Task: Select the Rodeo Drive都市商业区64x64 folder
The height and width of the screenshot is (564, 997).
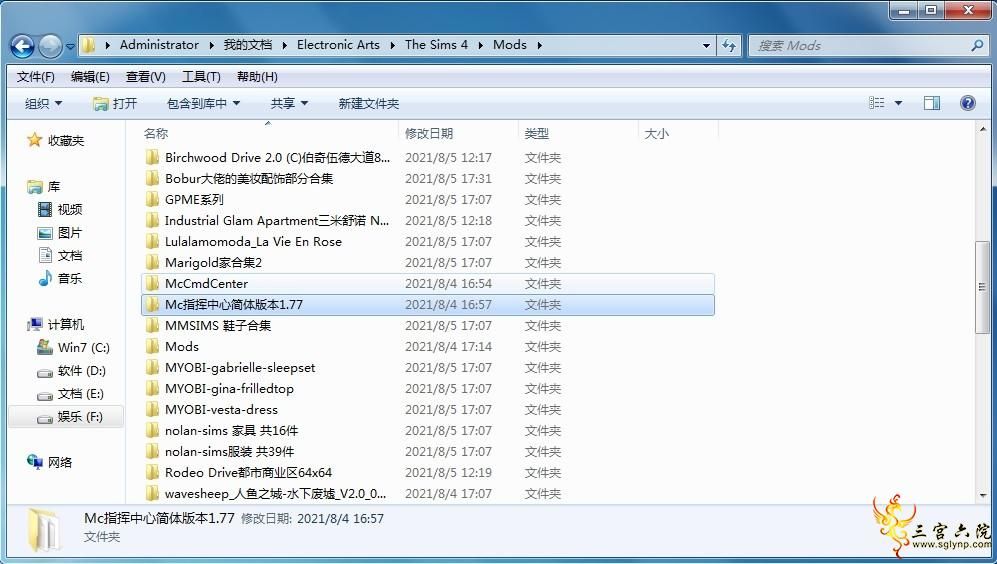Action: click(428, 472)
